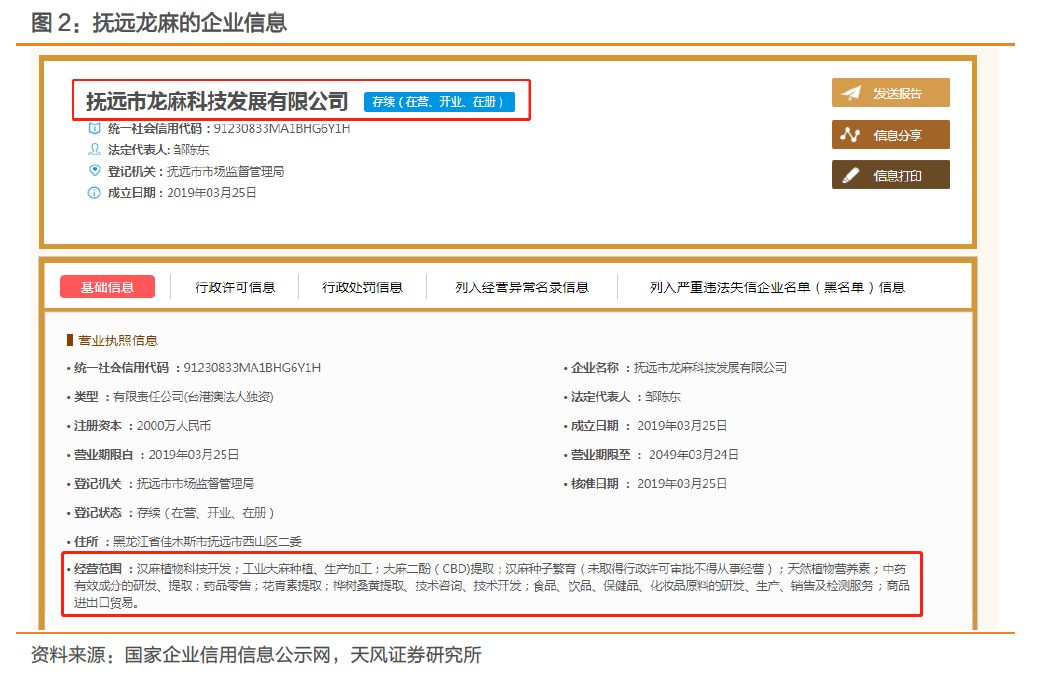Click the 注册资本 value 2000万人民币
This screenshot has height=677, width=1043.
tap(174, 426)
